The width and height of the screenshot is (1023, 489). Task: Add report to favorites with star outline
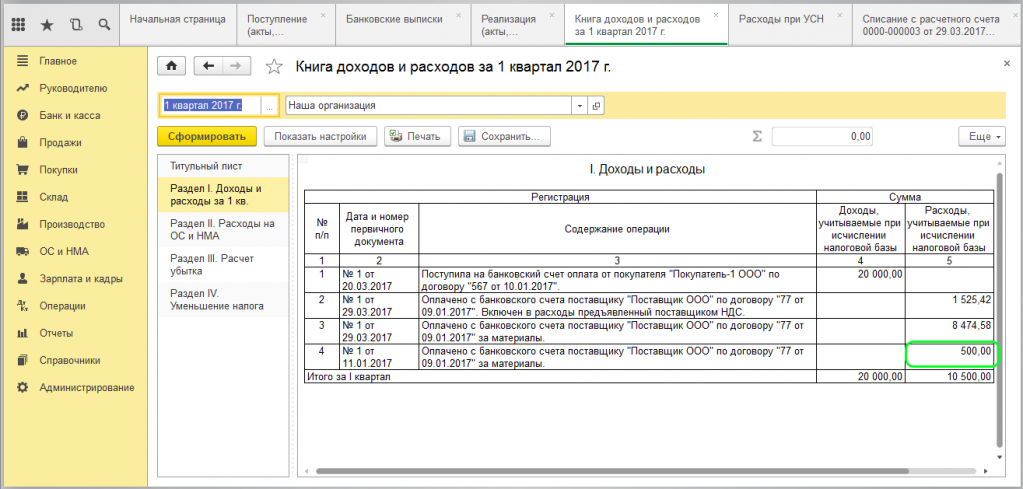273,67
